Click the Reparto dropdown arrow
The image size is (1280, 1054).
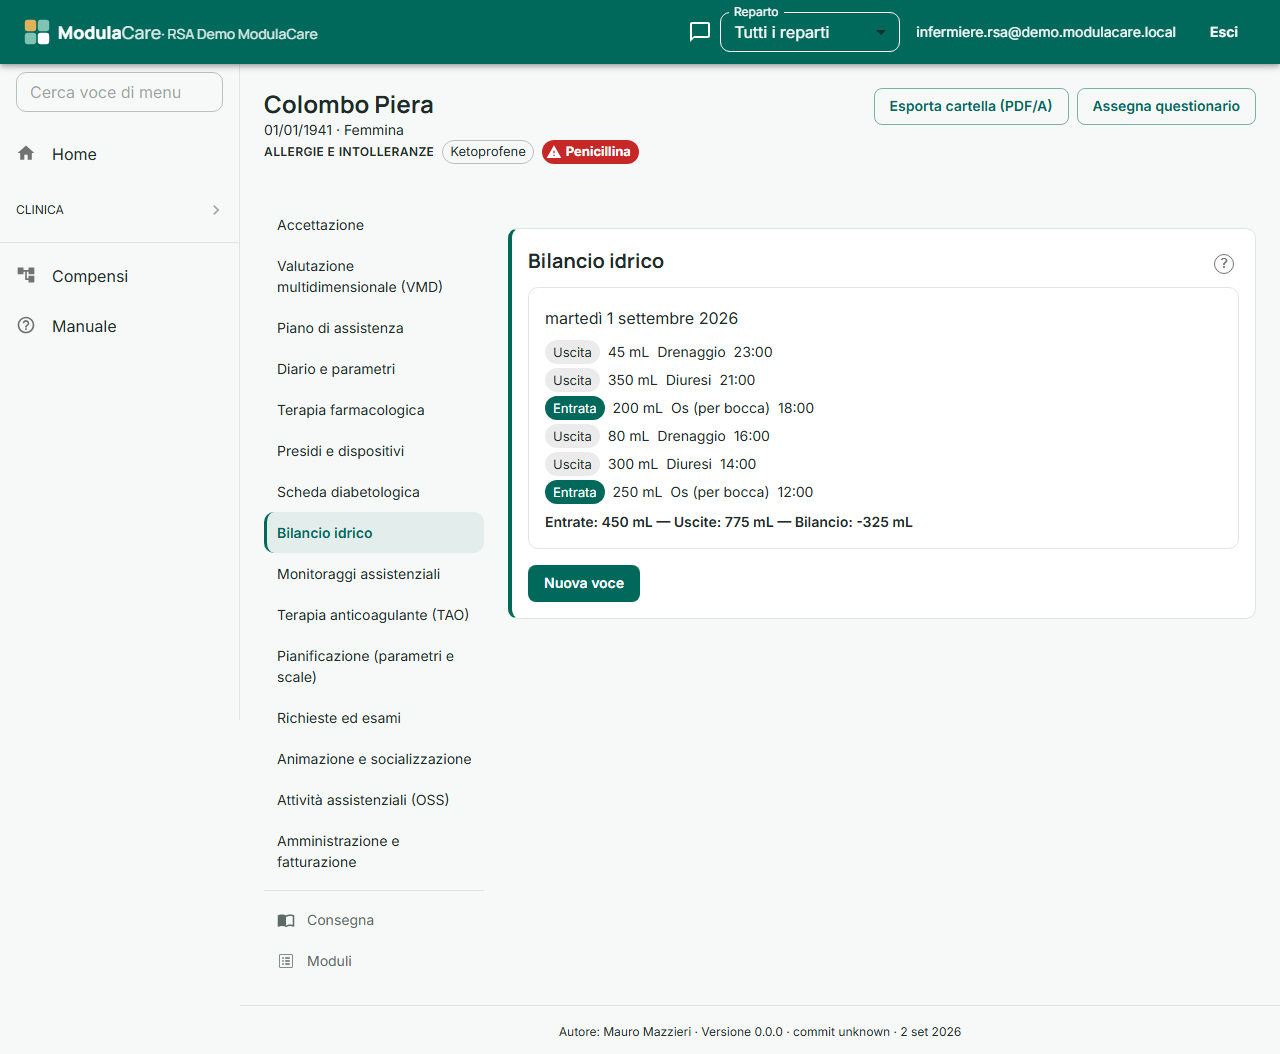(880, 33)
